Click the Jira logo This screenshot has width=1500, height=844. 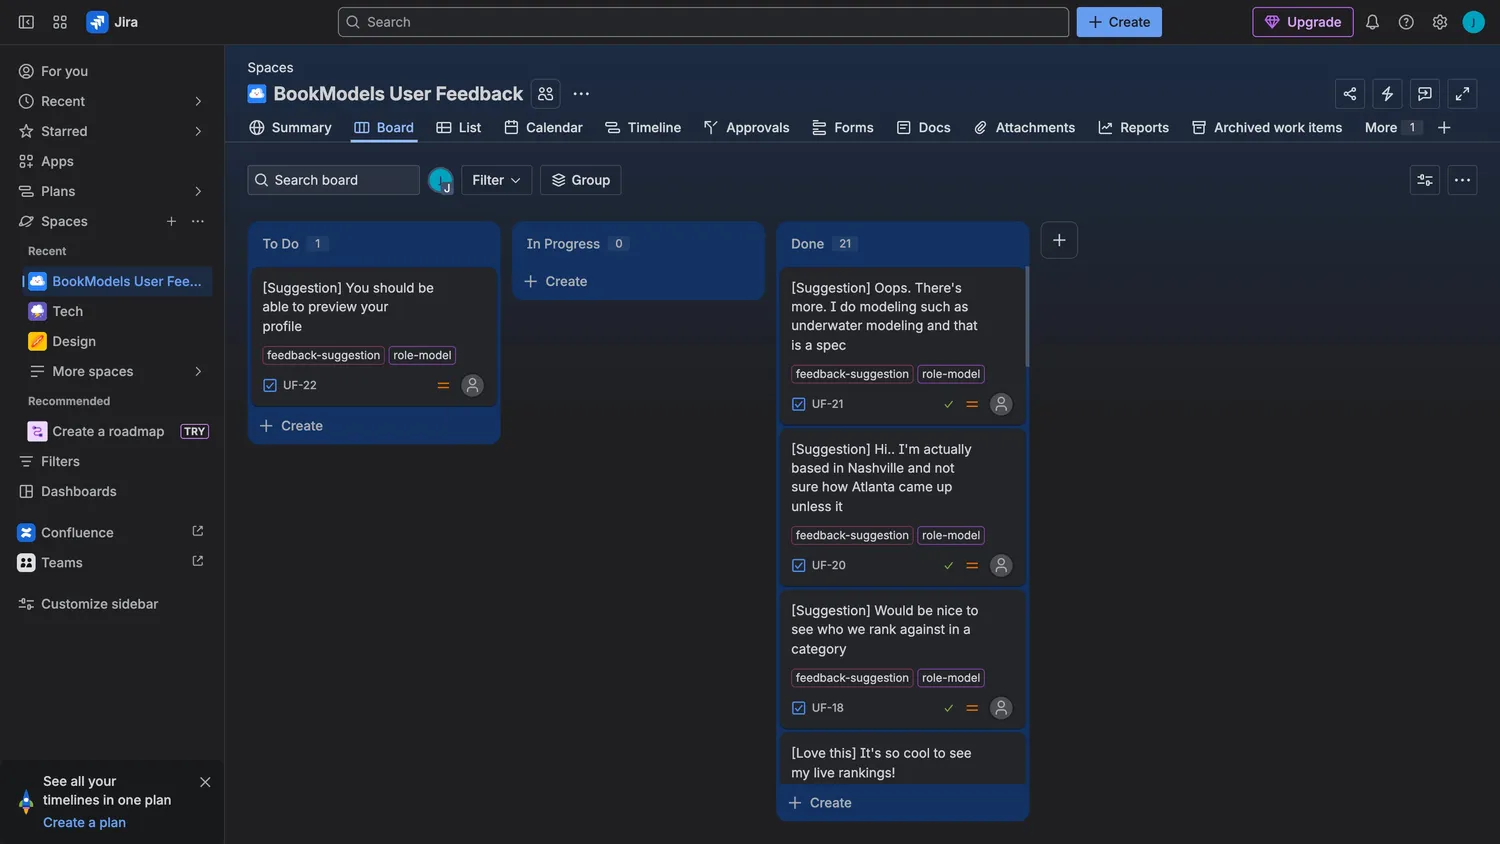tap(112, 22)
